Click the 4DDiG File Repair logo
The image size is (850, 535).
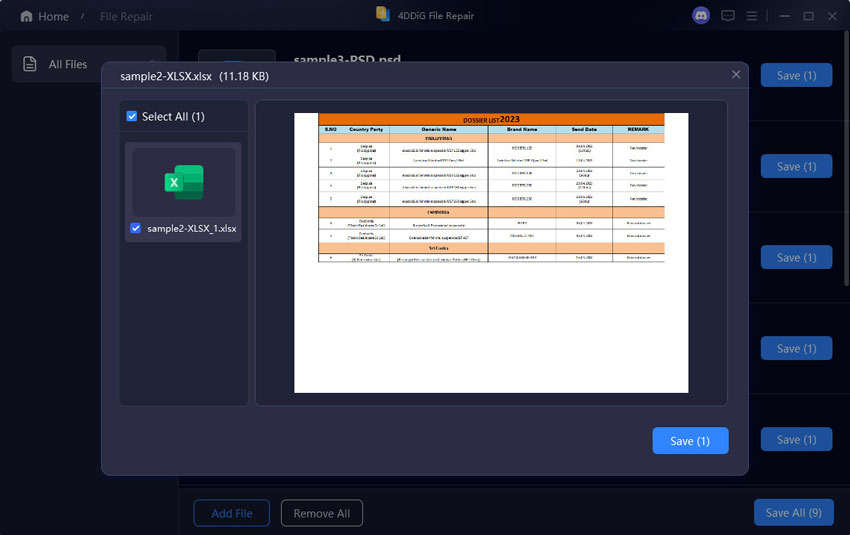point(383,15)
